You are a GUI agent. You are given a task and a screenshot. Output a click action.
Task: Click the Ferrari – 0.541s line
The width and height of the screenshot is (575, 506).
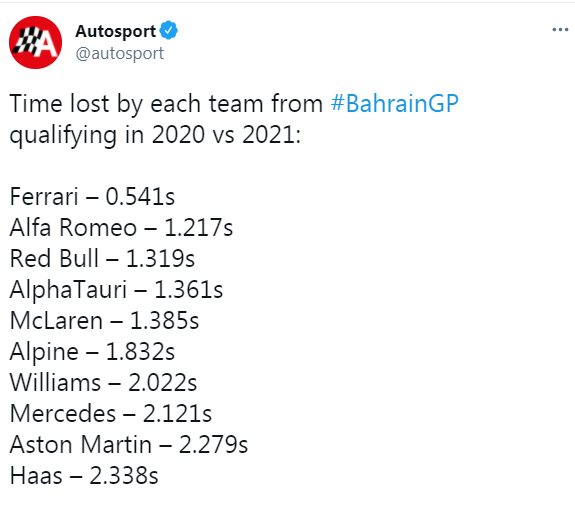[x=92, y=197]
